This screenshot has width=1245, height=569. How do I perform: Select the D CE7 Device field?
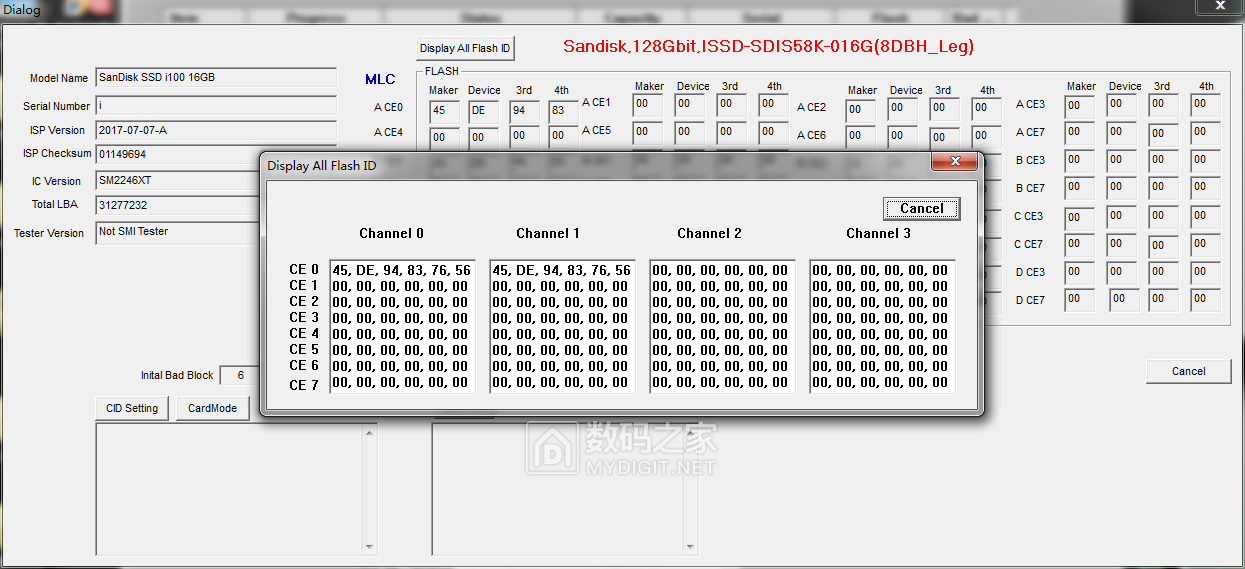coord(1124,298)
